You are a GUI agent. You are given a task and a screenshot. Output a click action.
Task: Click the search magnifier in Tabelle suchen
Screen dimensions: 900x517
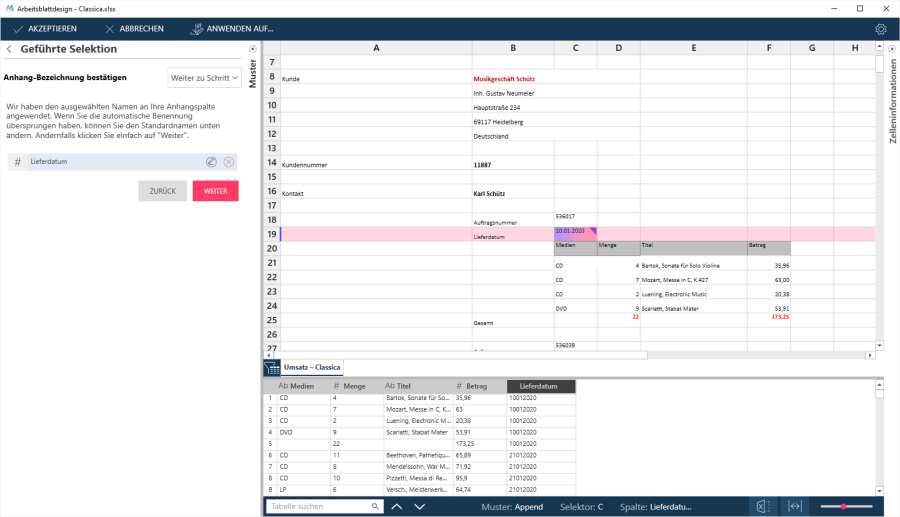[x=375, y=506]
